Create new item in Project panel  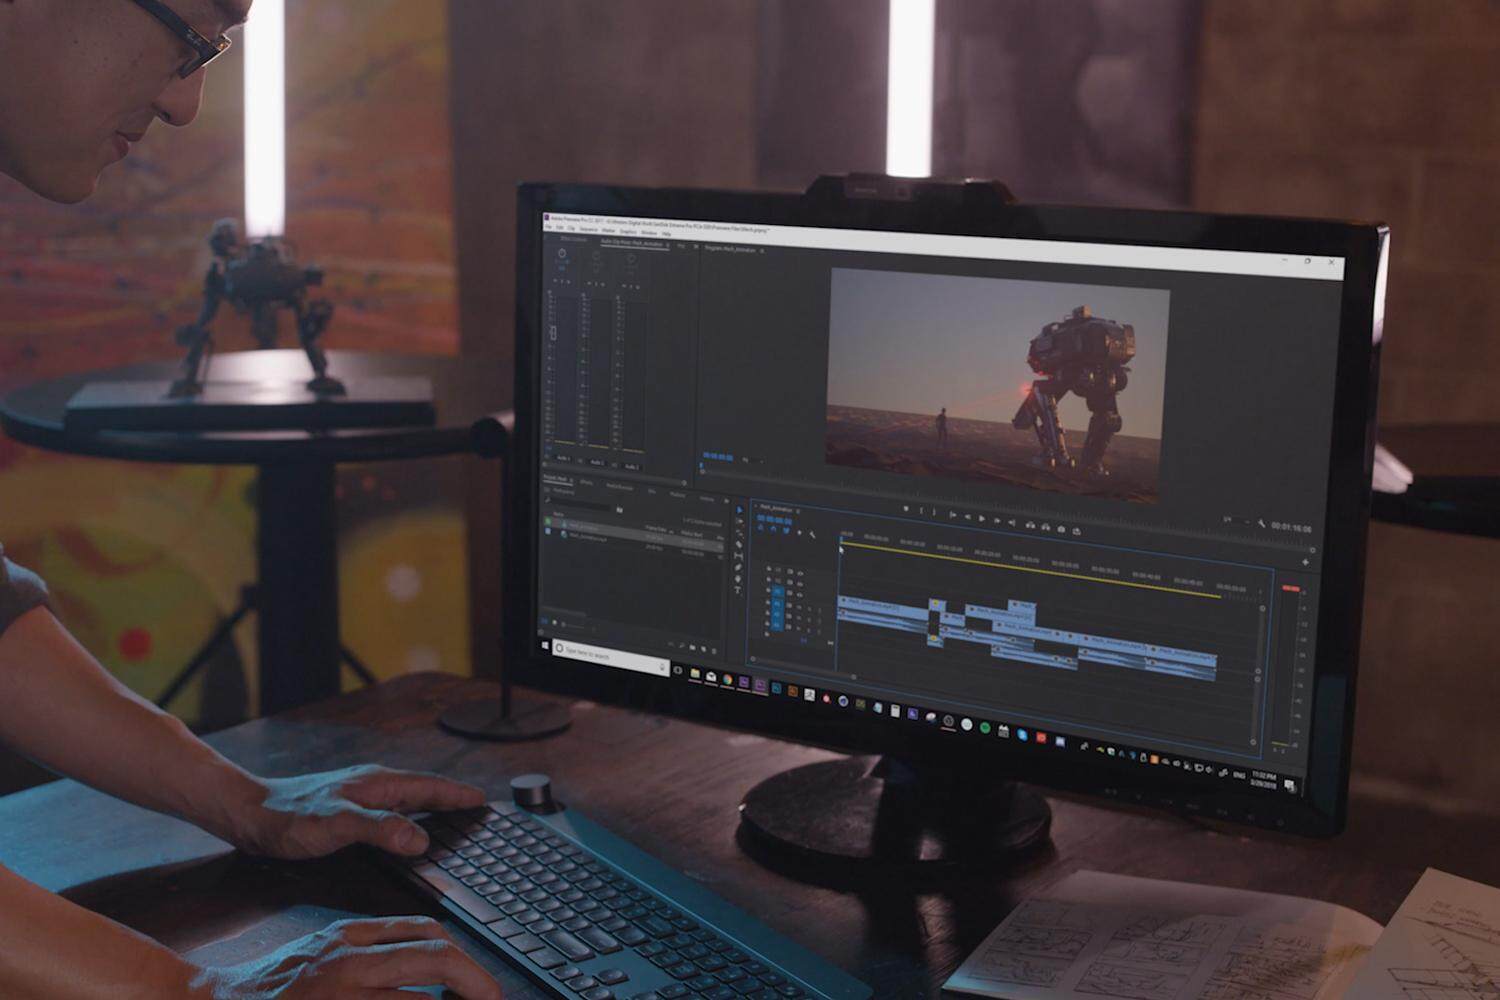(x=703, y=649)
